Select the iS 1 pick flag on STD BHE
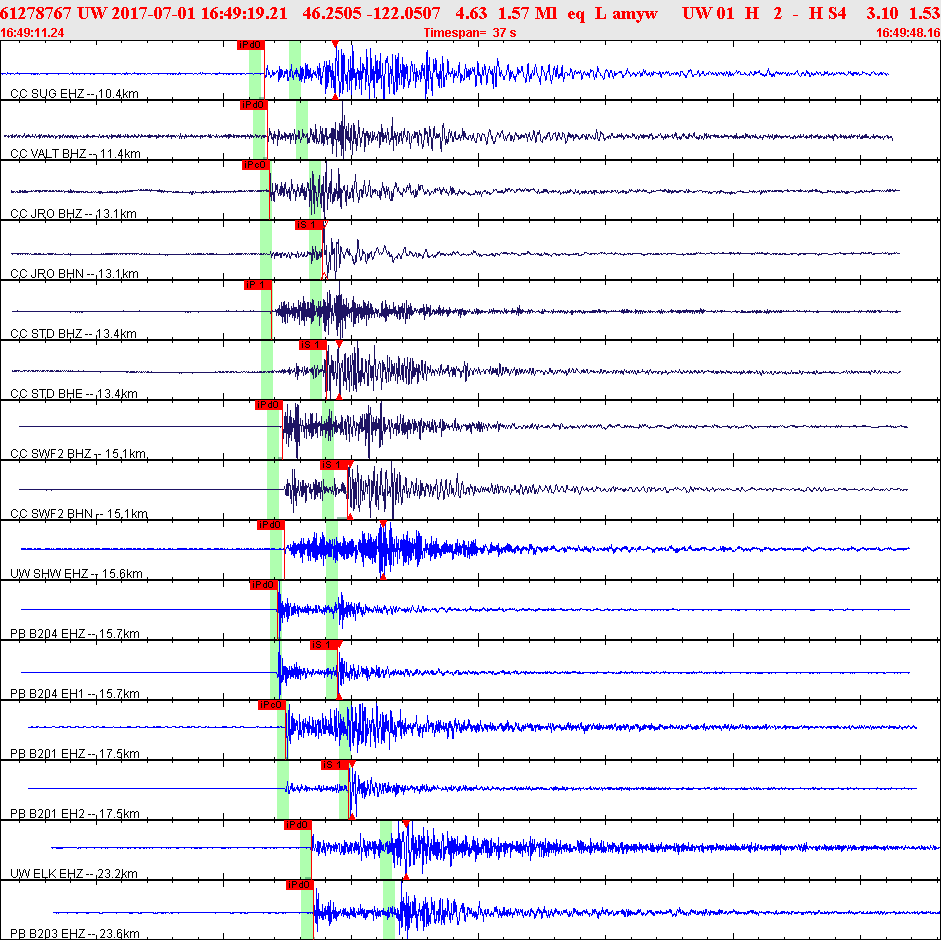The height and width of the screenshot is (940, 941). [313, 345]
